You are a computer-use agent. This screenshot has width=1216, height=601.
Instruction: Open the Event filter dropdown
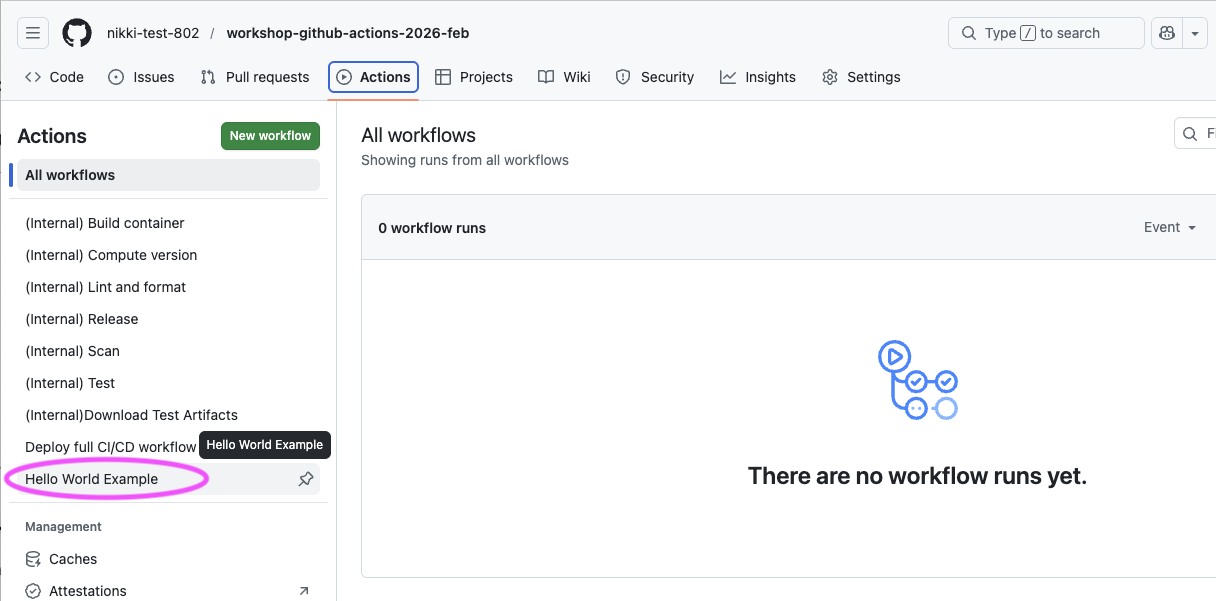(x=1168, y=227)
